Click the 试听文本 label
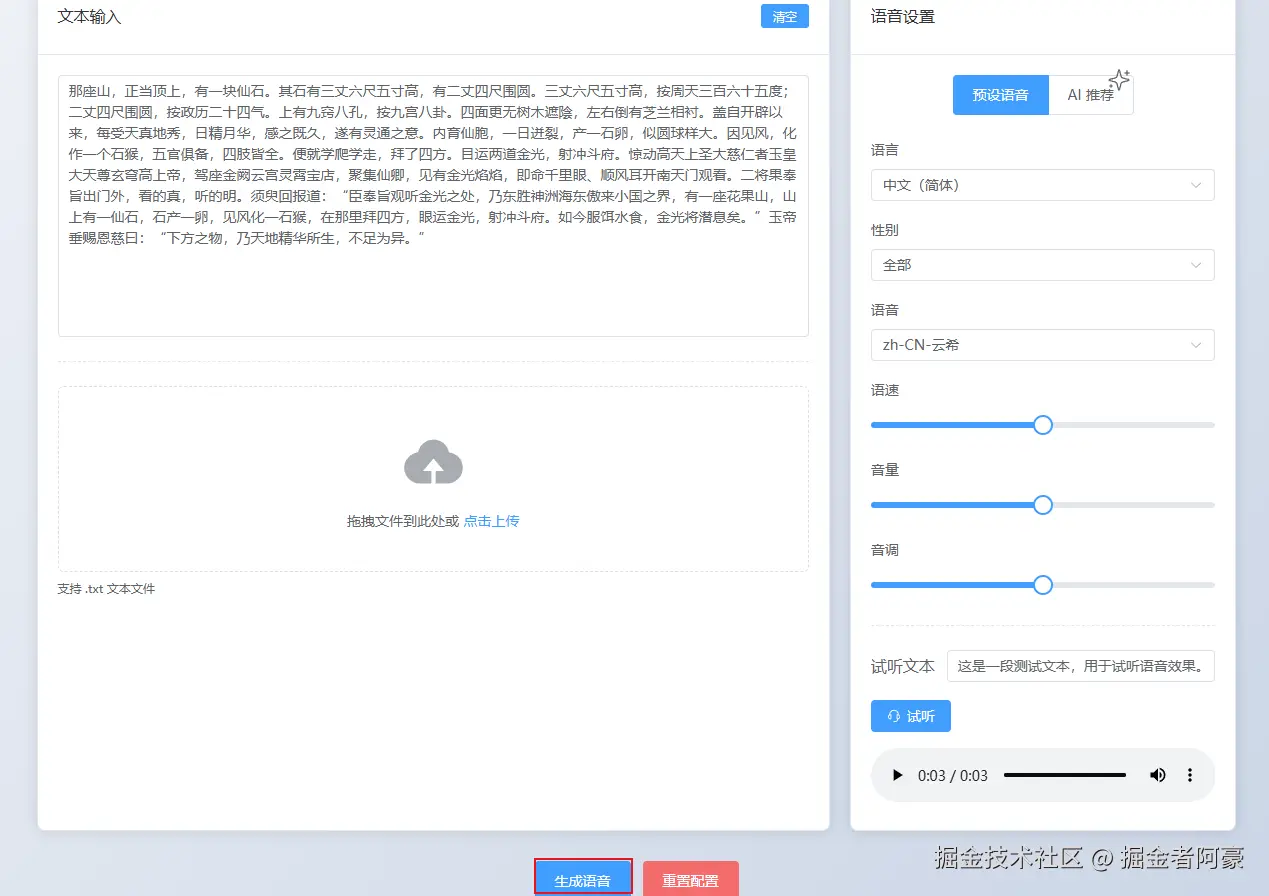The height and width of the screenshot is (896, 1269). [x=903, y=666]
